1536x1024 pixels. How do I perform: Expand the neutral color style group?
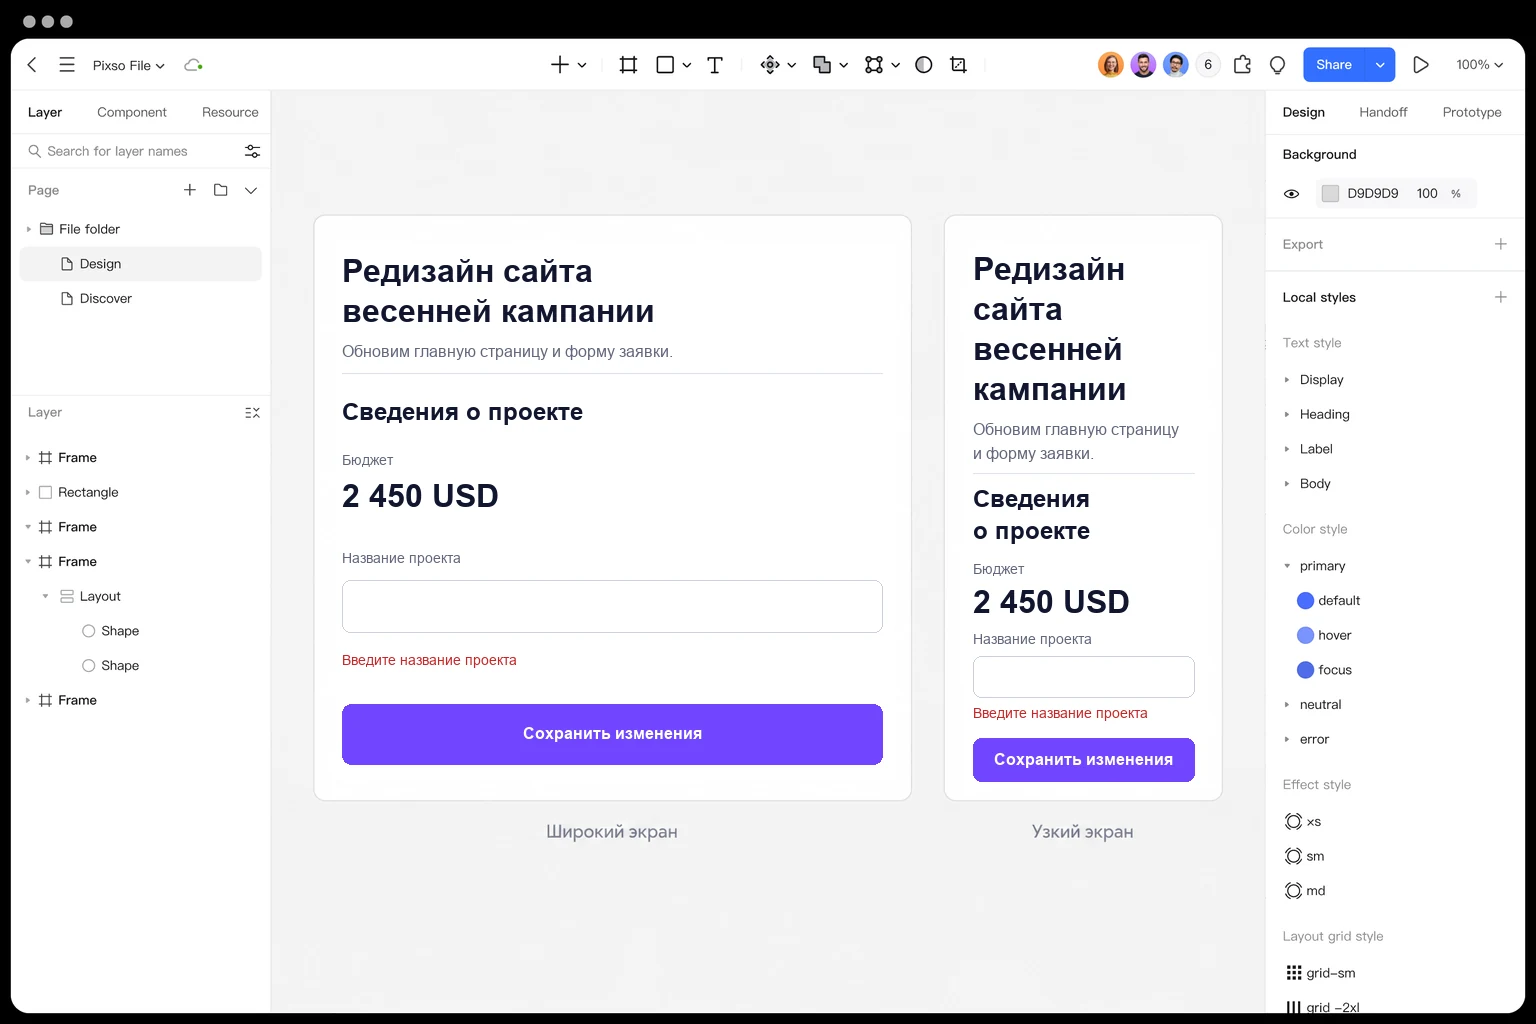[x=1287, y=705]
